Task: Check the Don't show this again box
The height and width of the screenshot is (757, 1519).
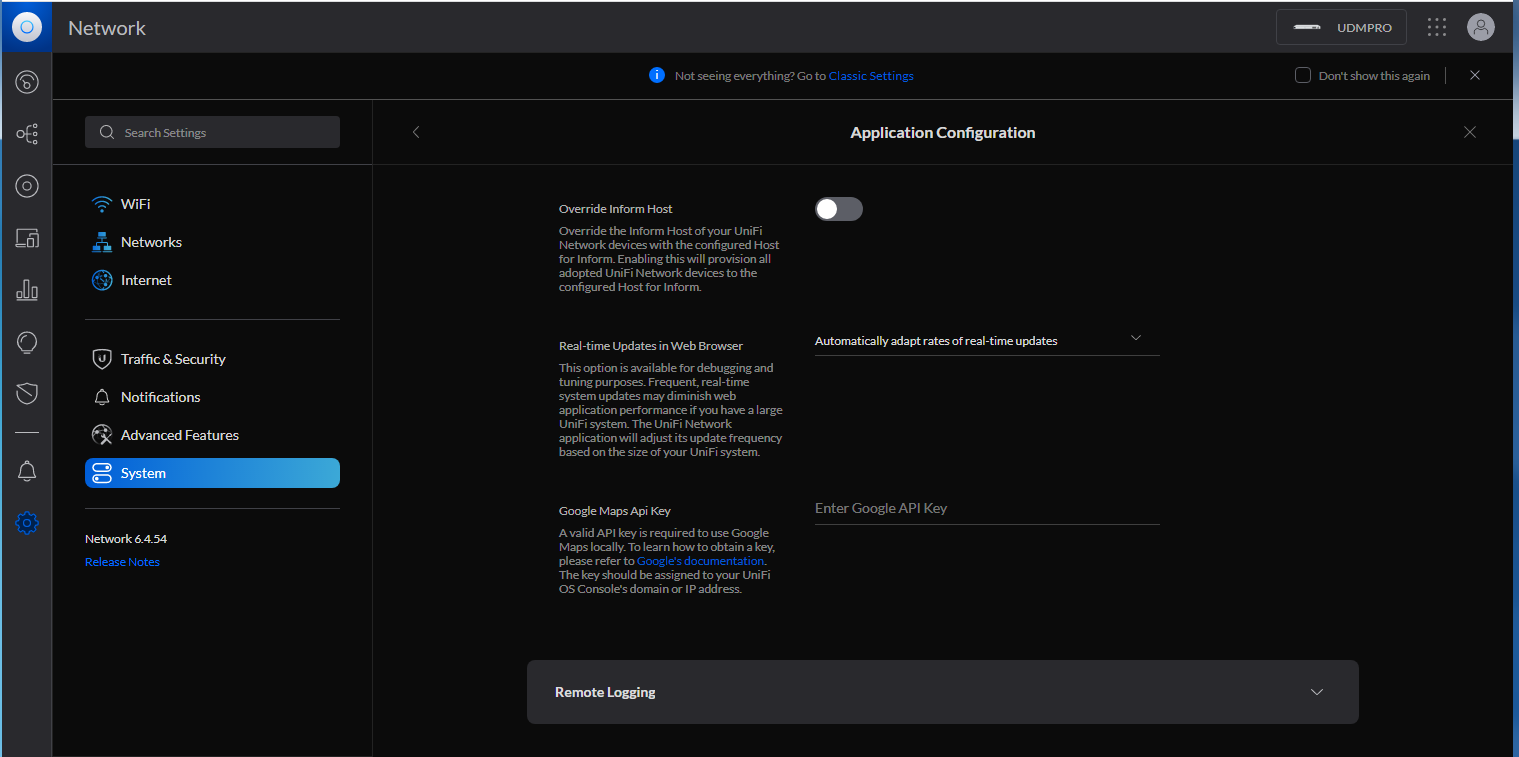Action: tap(1303, 75)
